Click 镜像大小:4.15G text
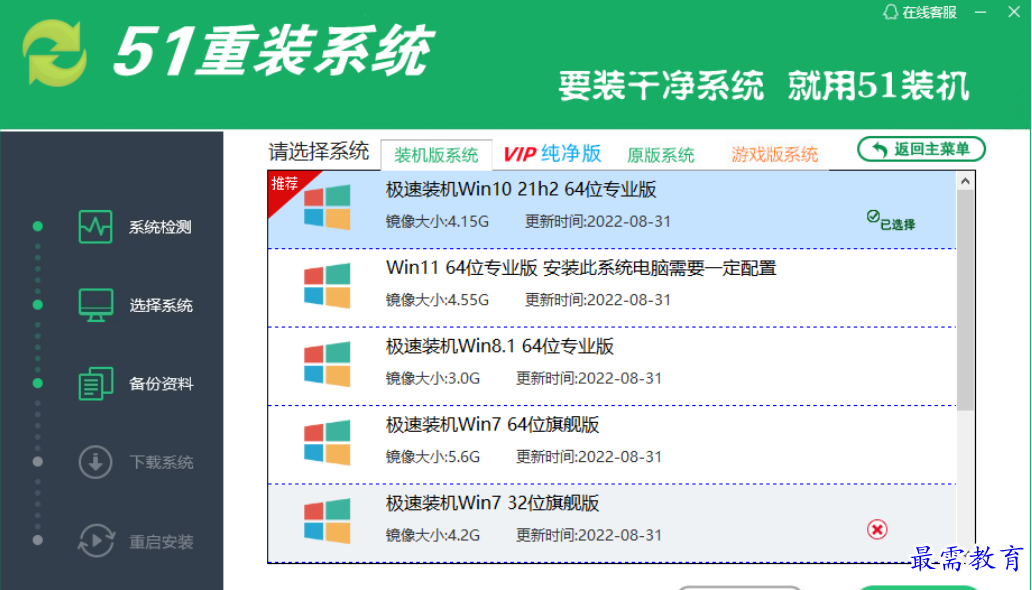The height and width of the screenshot is (590, 1032). [437, 221]
